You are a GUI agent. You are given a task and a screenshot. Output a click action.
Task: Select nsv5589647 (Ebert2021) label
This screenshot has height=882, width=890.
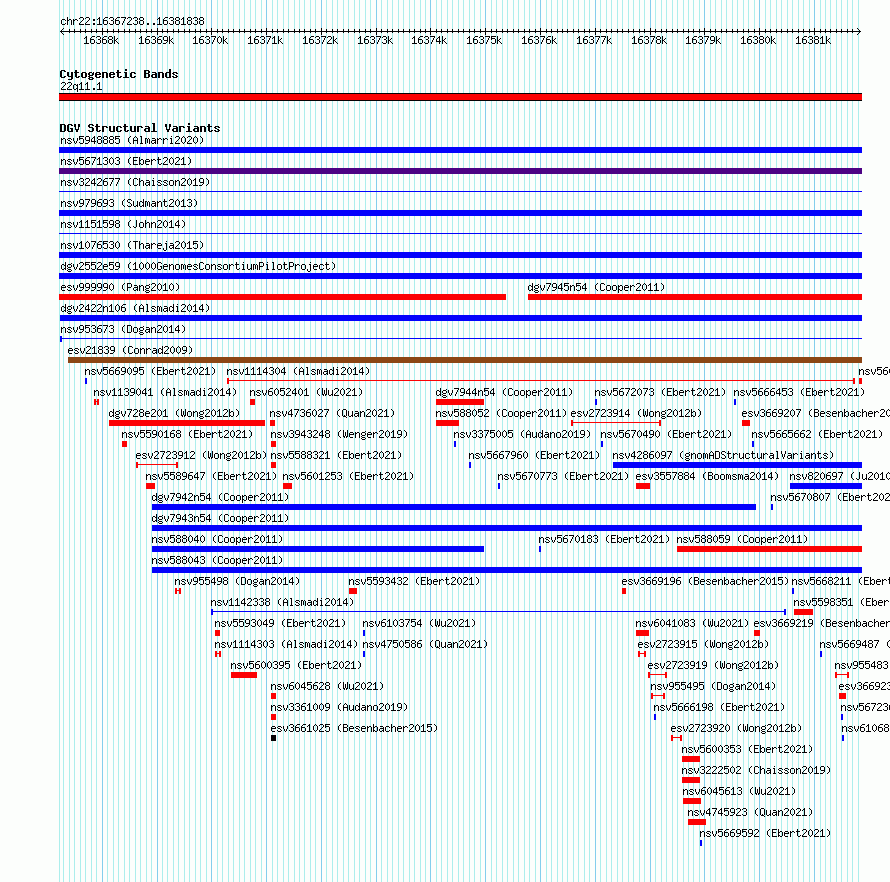(x=211, y=476)
